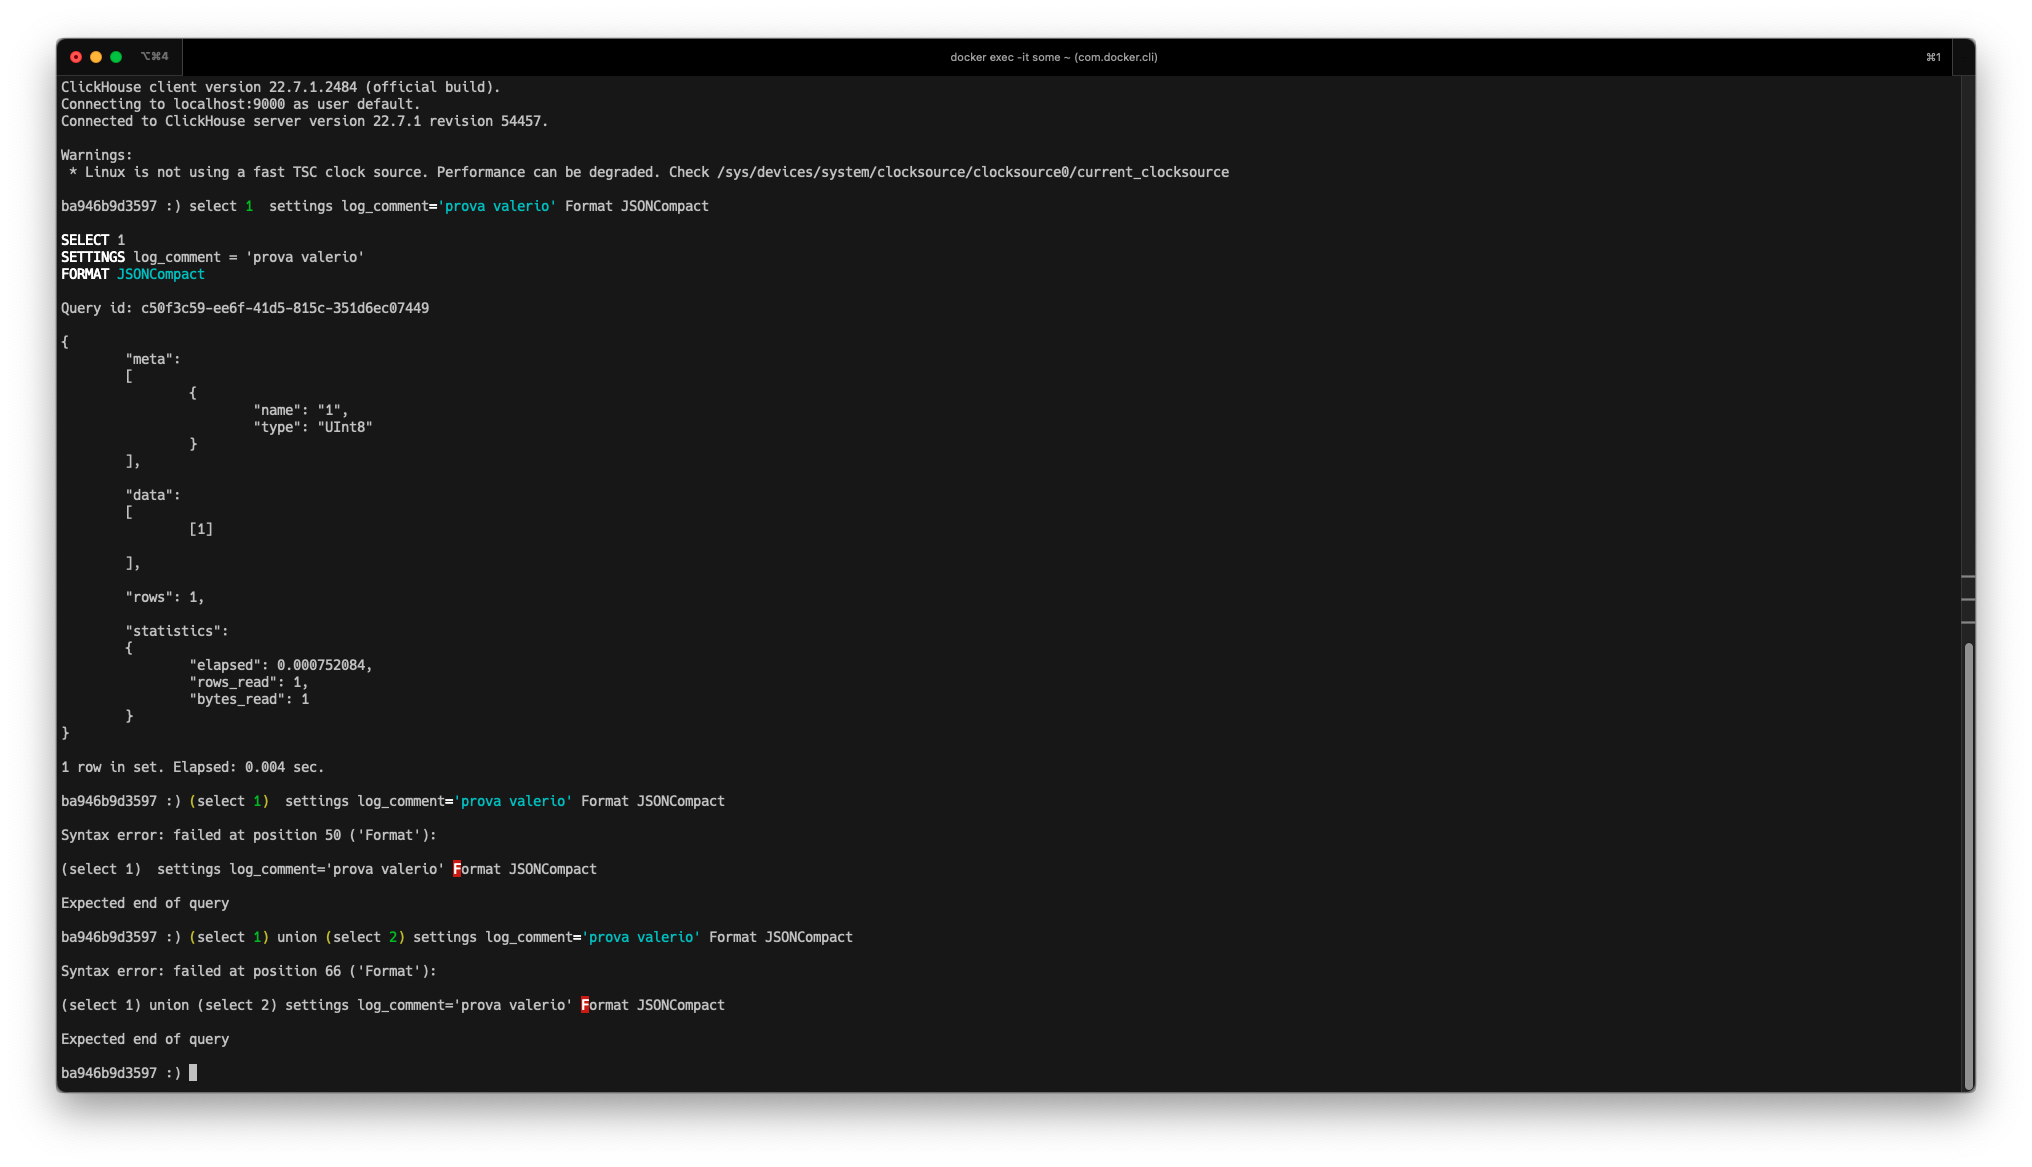The image size is (2032, 1167).
Task: Click the ⌘1 shortcut indicator at top right
Action: (x=1932, y=57)
